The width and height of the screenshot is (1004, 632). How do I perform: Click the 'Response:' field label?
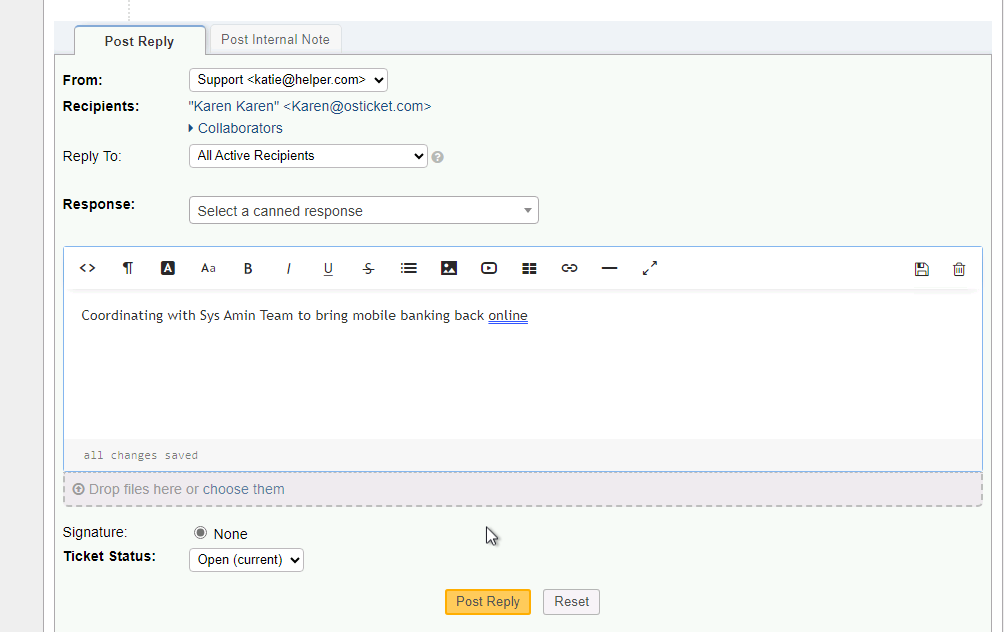(99, 204)
